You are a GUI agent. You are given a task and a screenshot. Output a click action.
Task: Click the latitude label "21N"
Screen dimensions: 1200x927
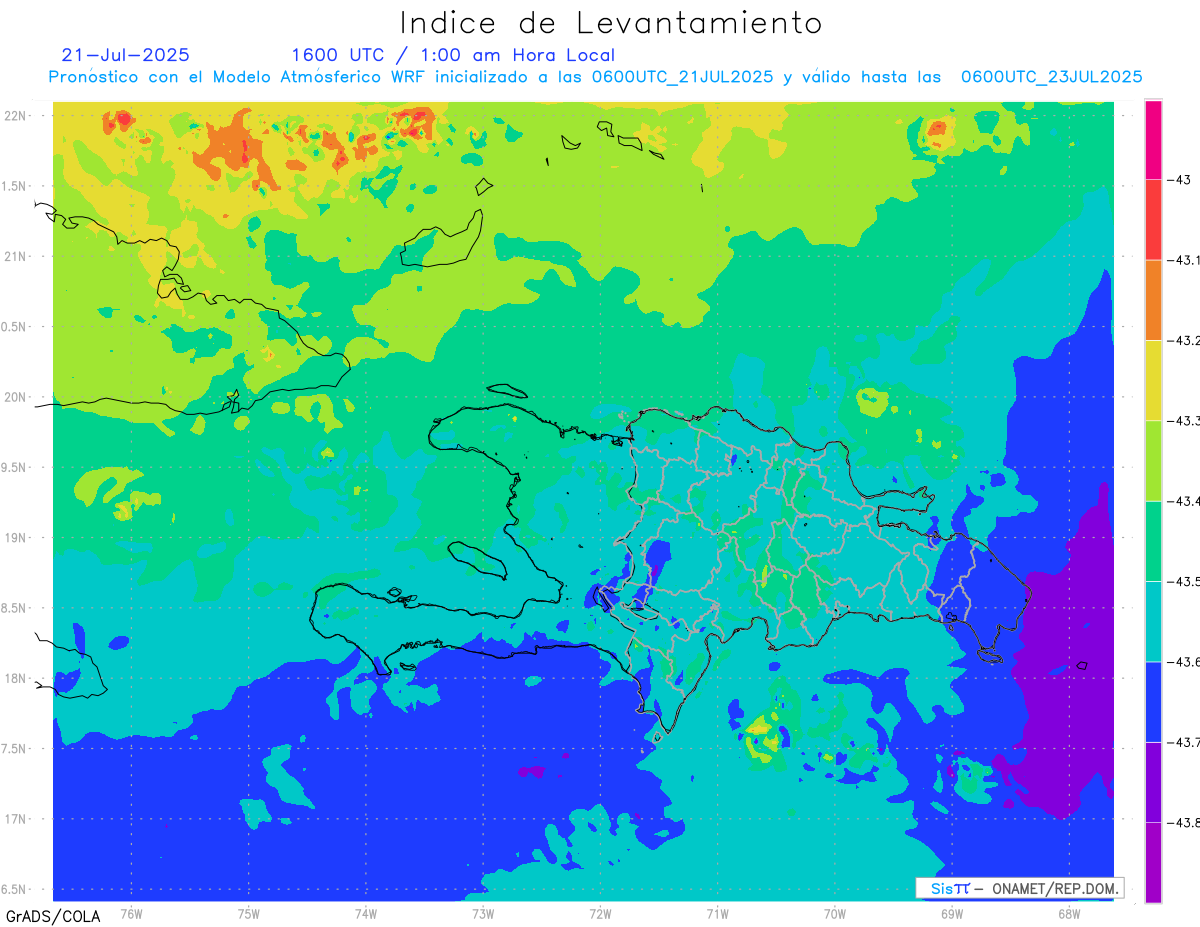16,256
